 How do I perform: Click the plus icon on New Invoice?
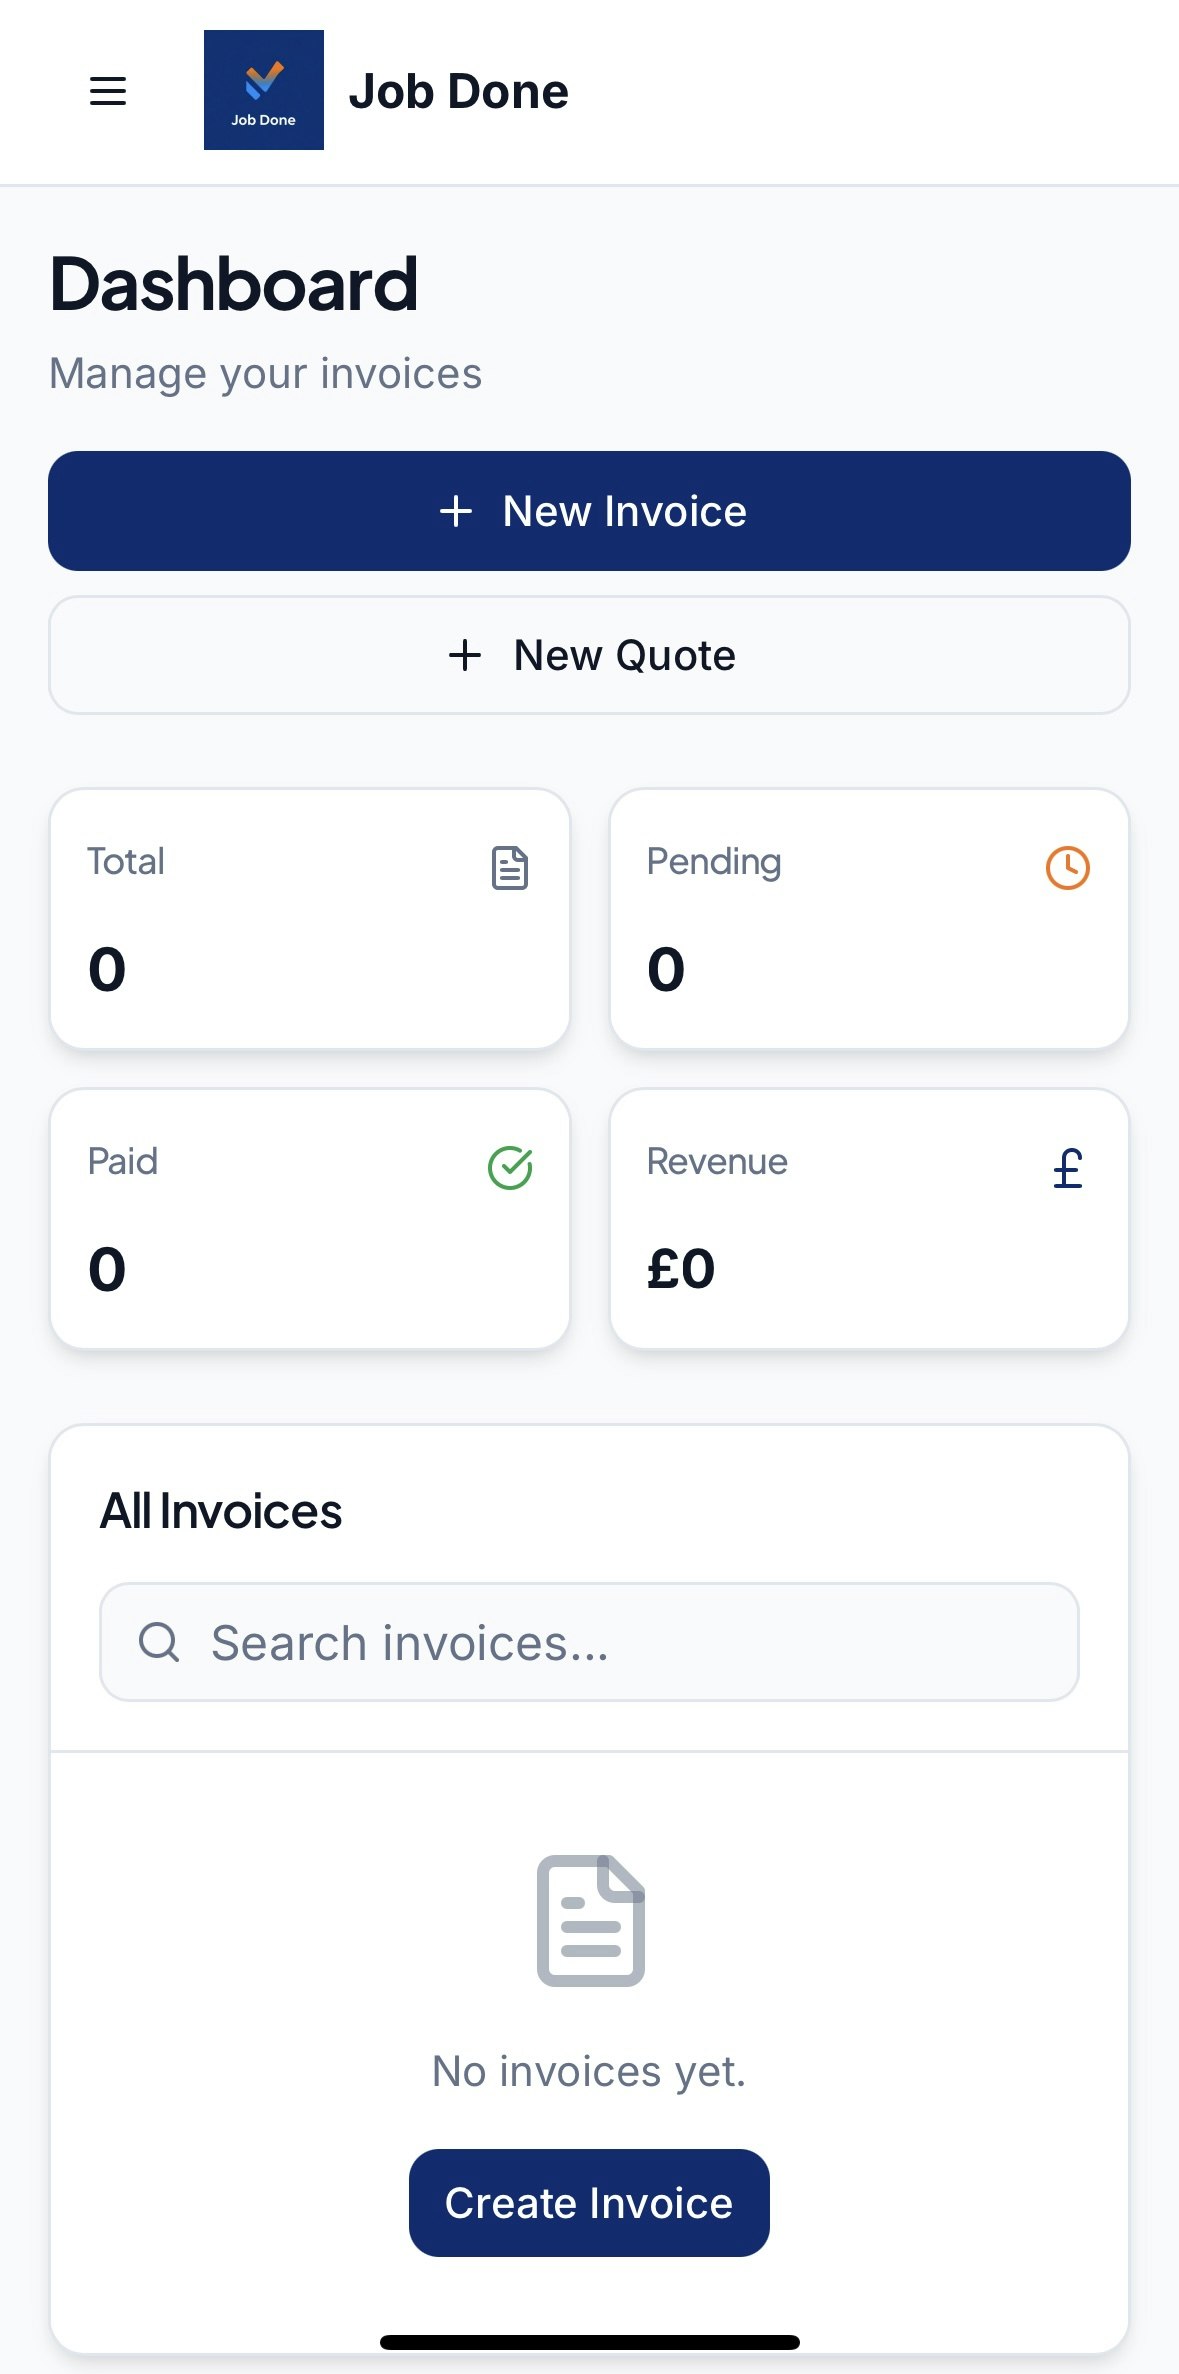point(456,511)
